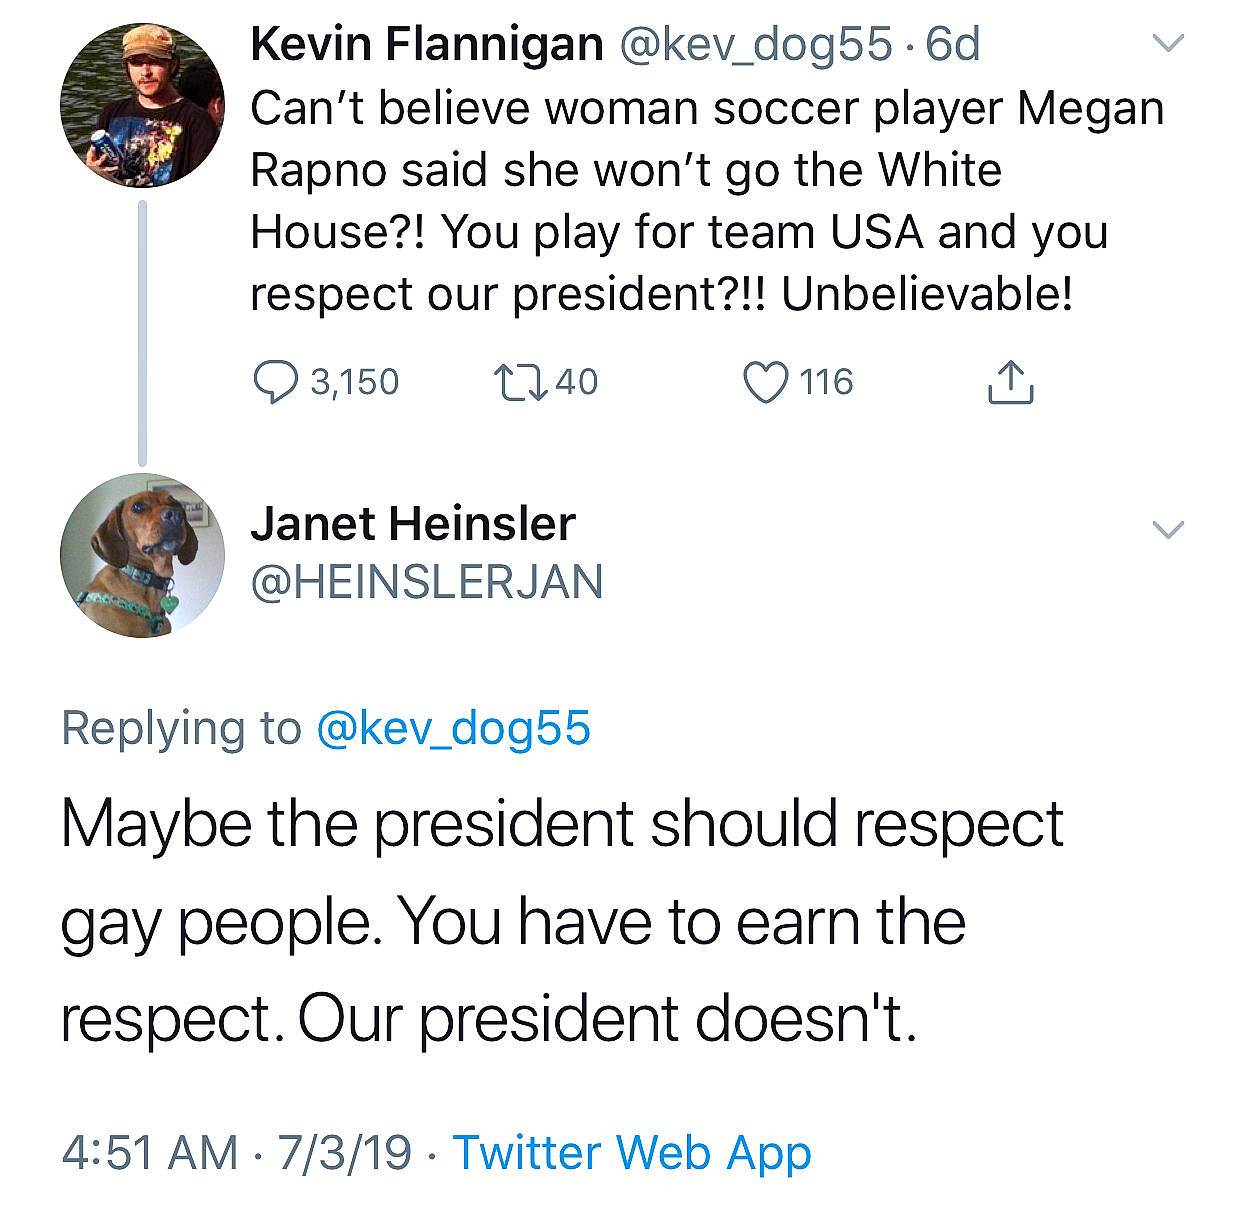Open Kevin Flannigan's profile picture
This screenshot has height=1222, width=1242.
pyautogui.click(x=142, y=105)
